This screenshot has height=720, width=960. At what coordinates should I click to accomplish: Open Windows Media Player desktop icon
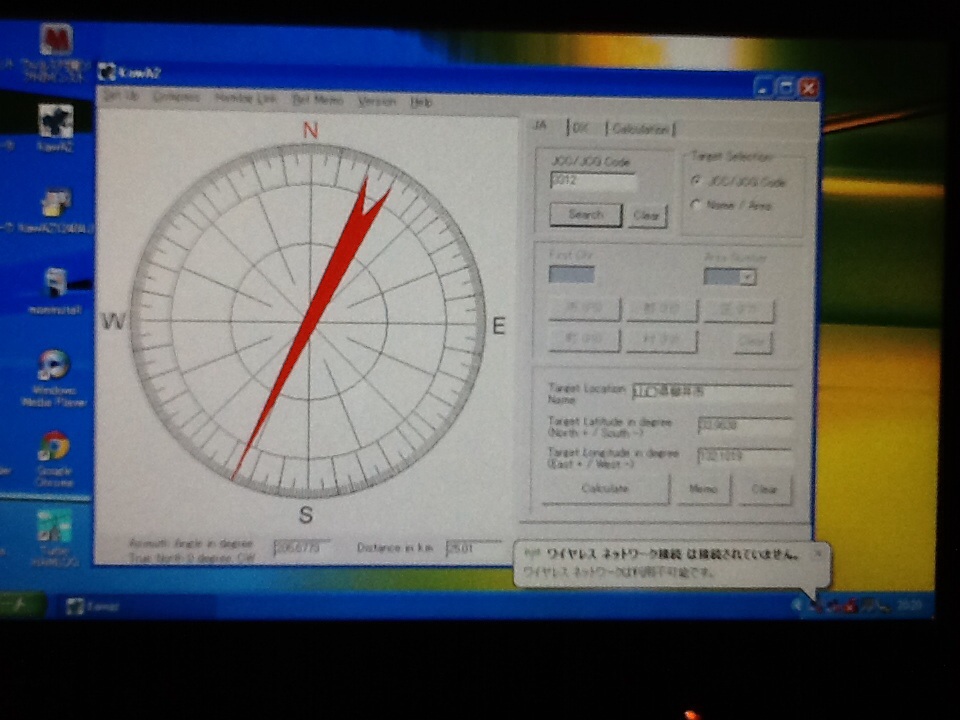click(x=54, y=365)
